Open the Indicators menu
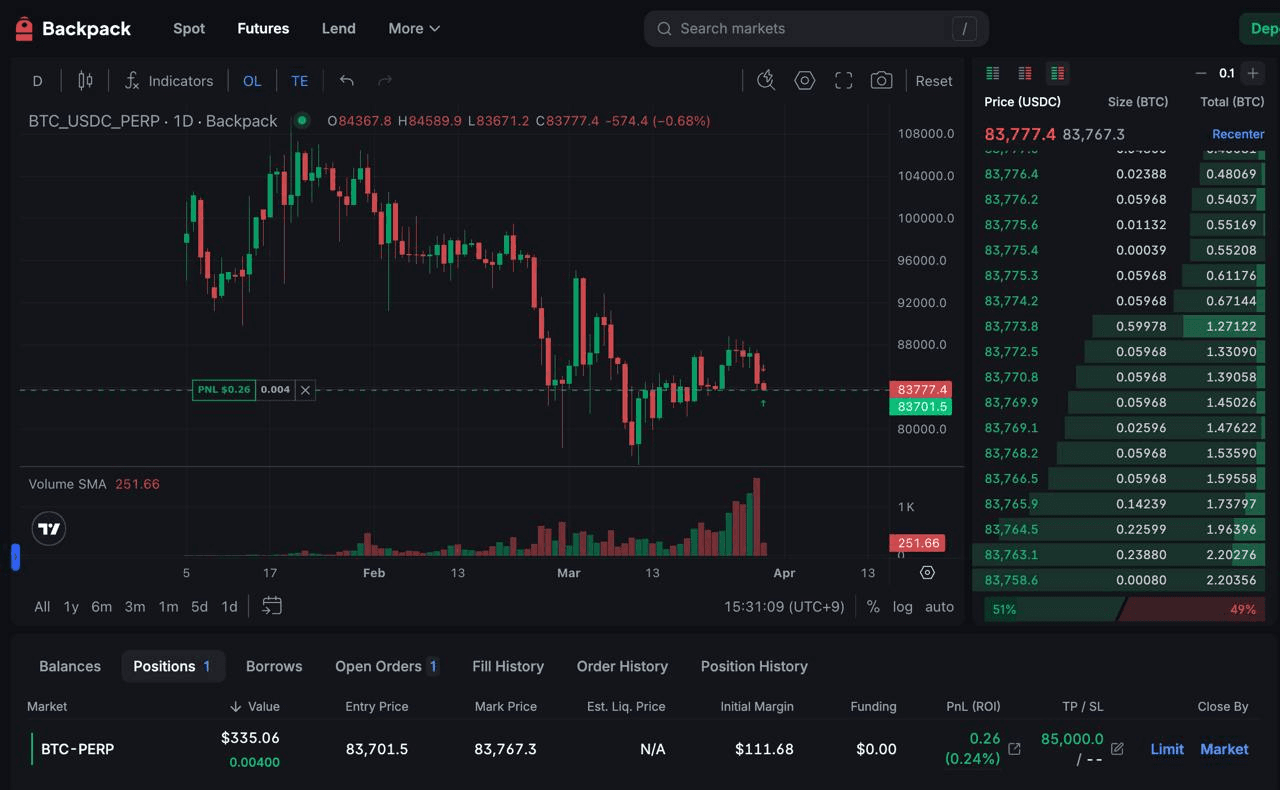The image size is (1280, 790). pyautogui.click(x=168, y=81)
